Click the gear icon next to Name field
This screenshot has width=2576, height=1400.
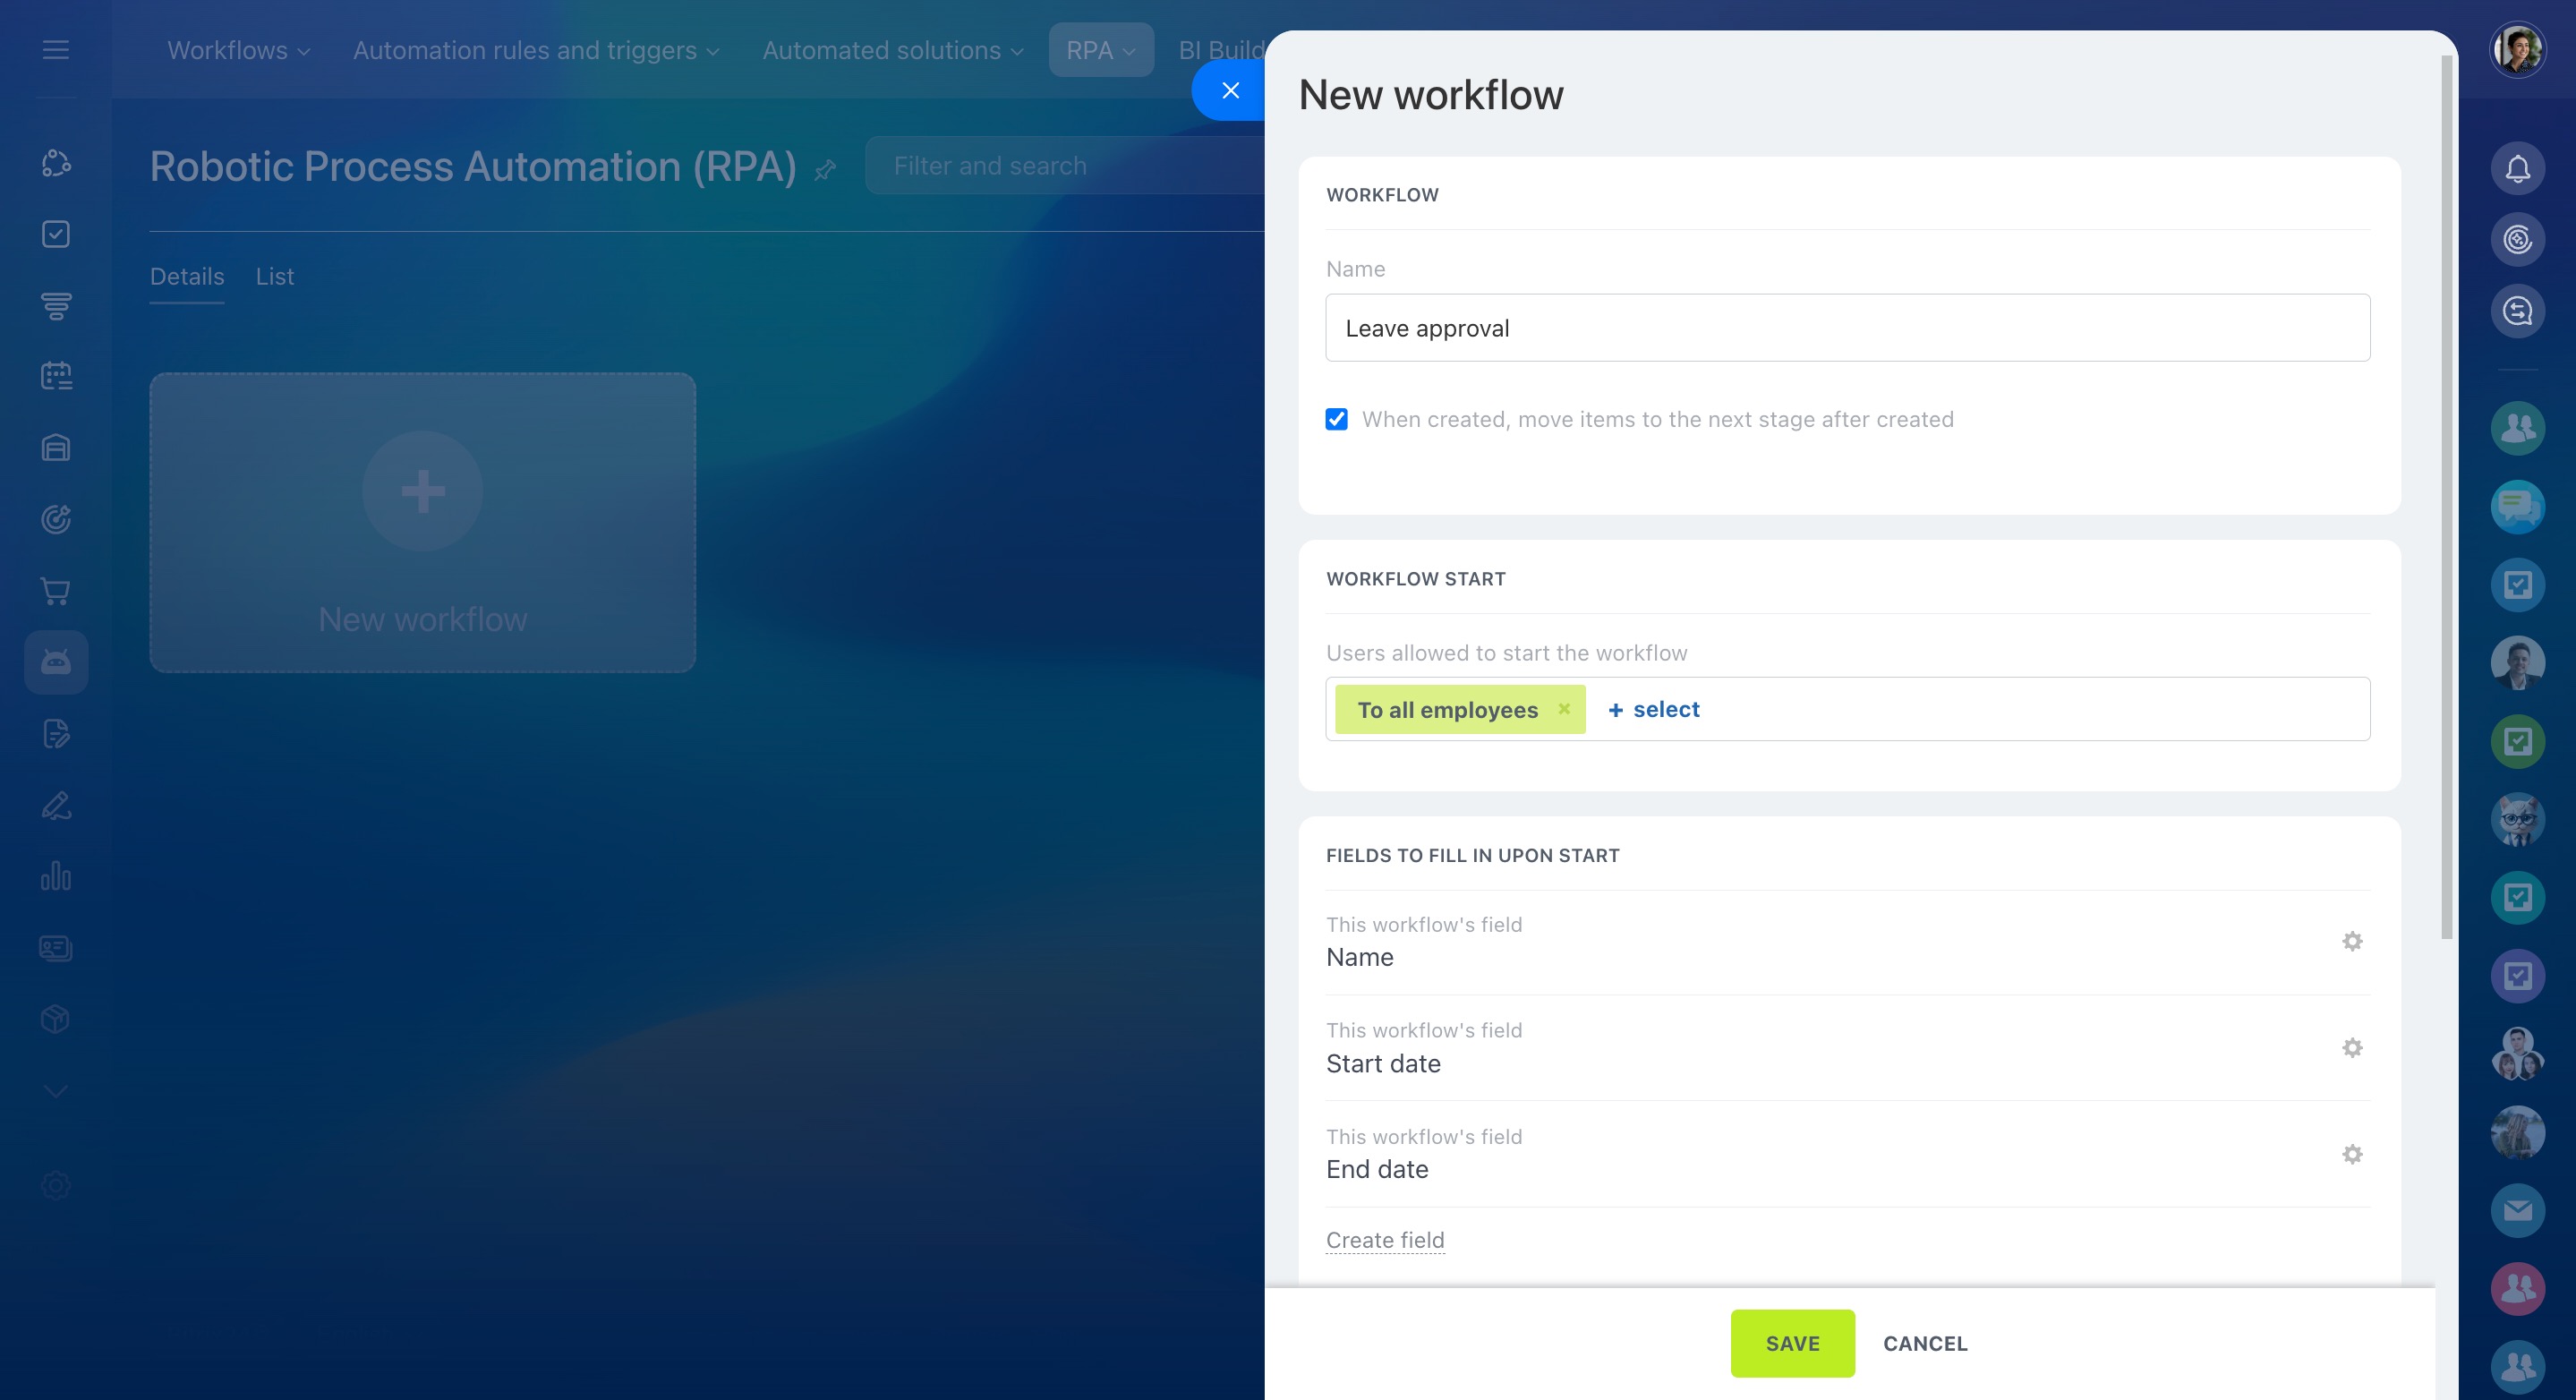(2352, 941)
